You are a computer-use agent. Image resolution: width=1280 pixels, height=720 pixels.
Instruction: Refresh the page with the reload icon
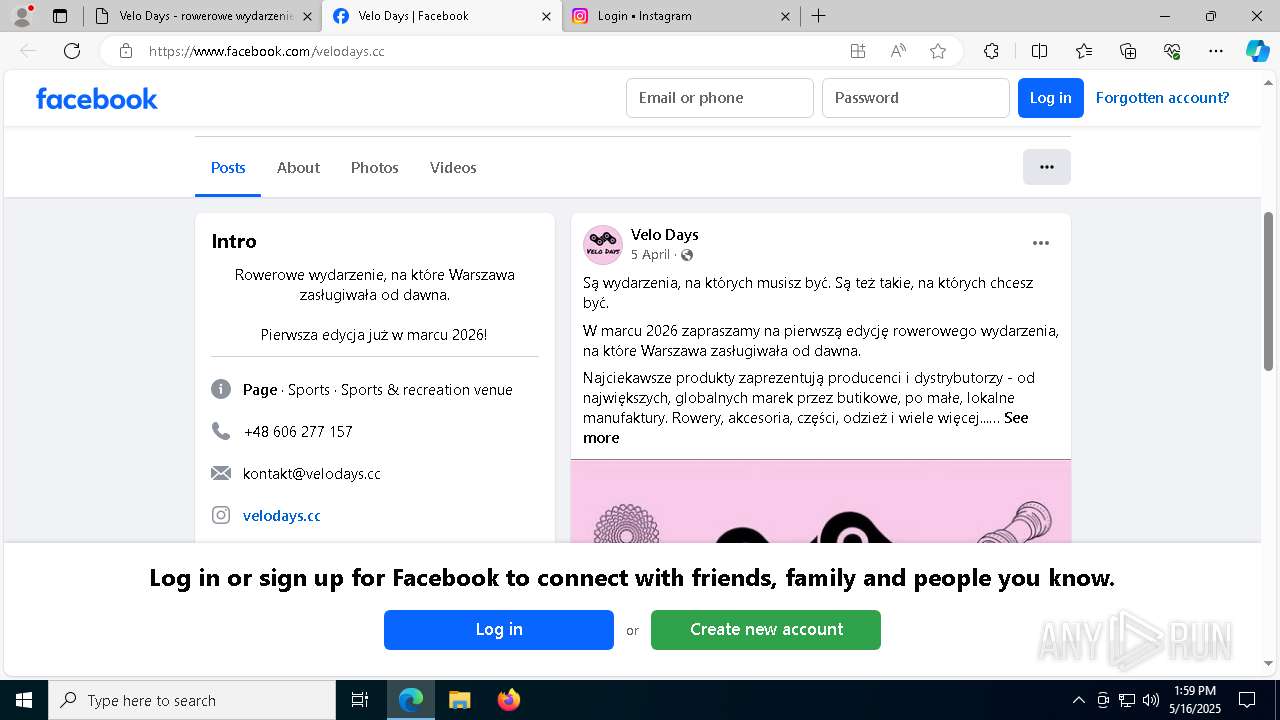tap(72, 51)
